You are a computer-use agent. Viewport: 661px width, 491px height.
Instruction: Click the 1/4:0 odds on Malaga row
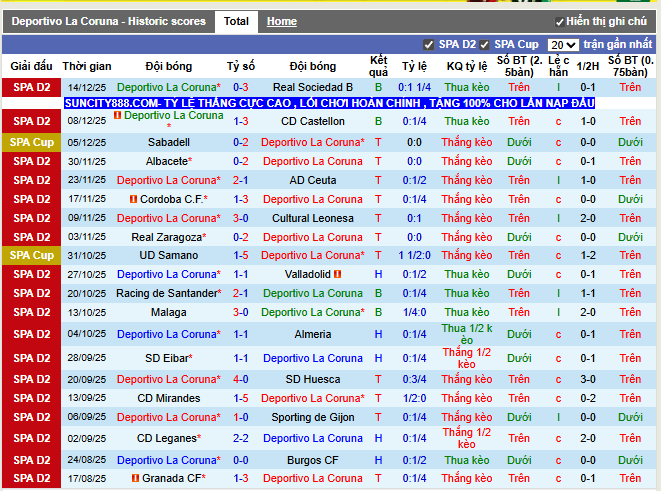(414, 312)
